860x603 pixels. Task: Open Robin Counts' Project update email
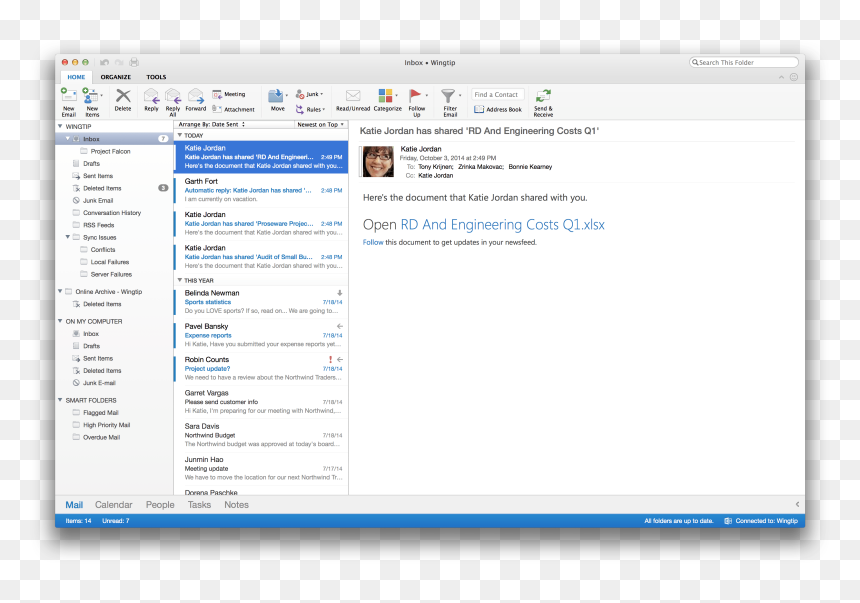pos(261,368)
